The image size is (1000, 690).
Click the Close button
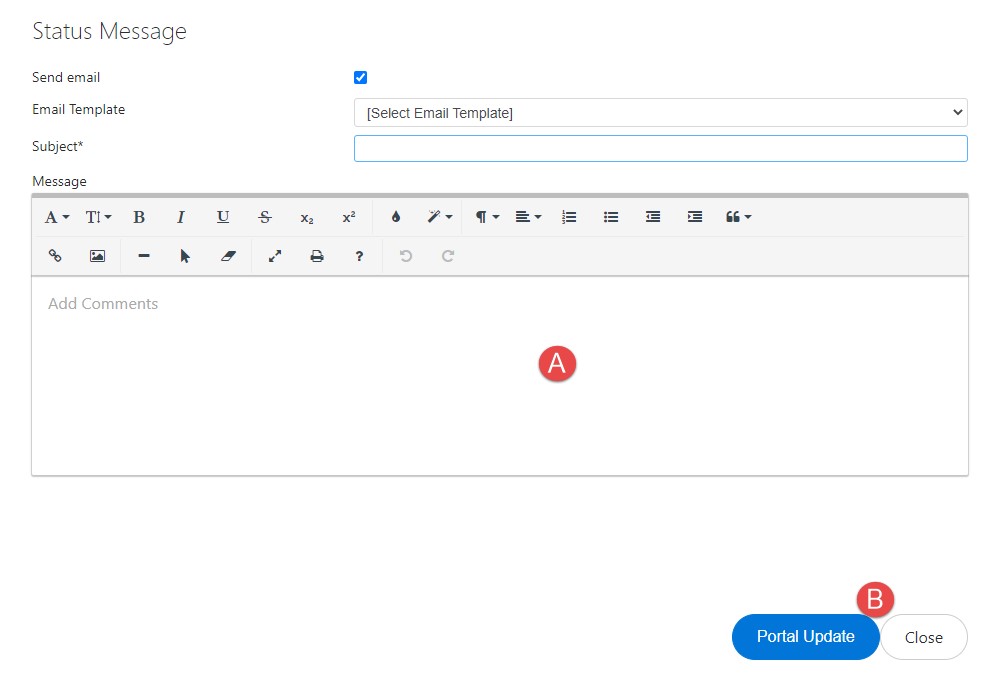(923, 638)
